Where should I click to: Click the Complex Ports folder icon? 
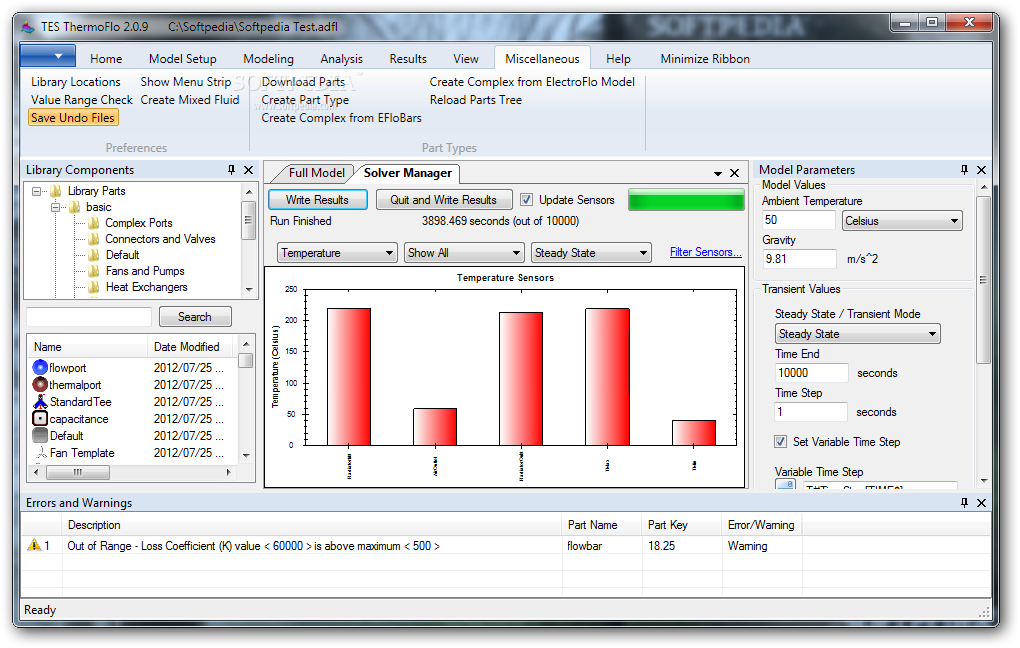pos(94,223)
